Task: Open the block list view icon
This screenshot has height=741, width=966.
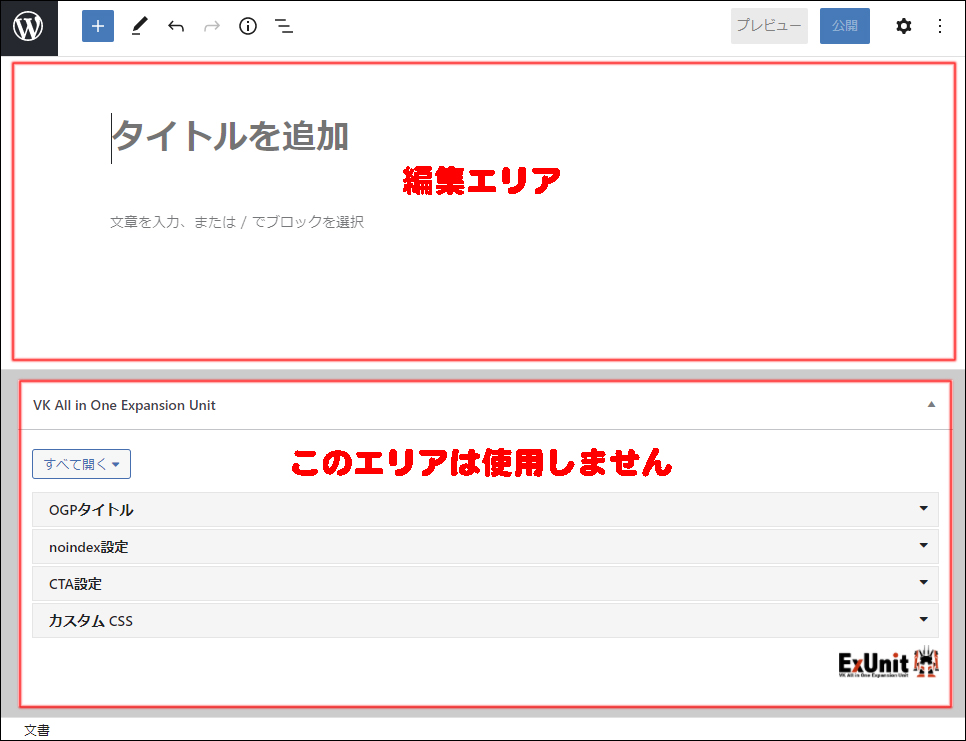Action: point(284,27)
